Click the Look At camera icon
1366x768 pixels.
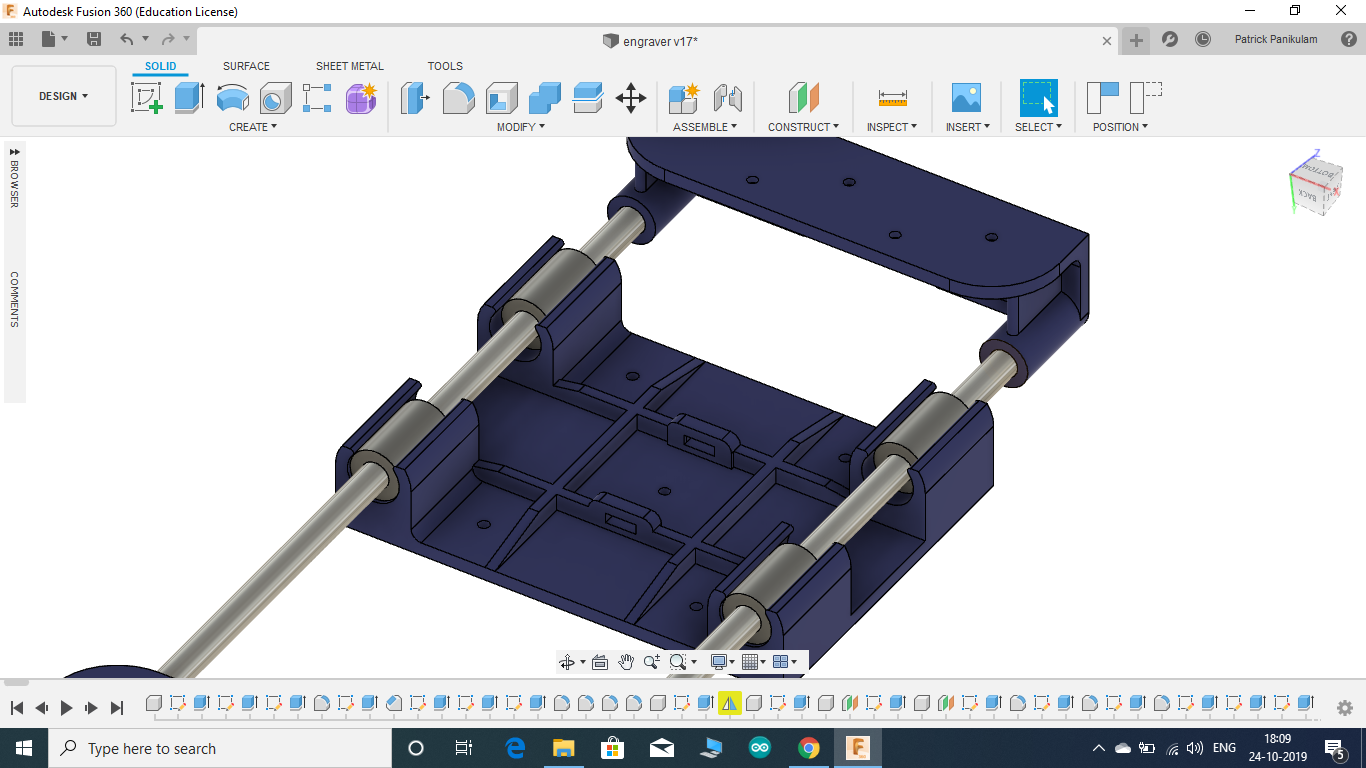pos(600,661)
